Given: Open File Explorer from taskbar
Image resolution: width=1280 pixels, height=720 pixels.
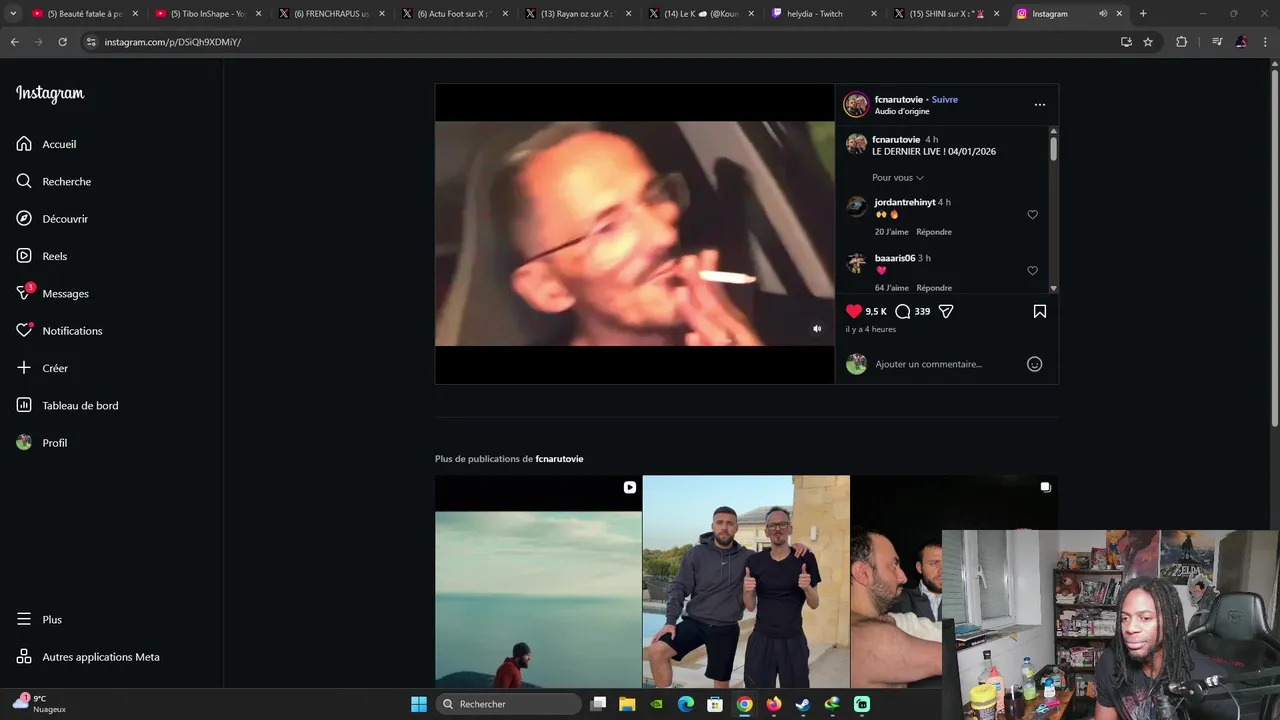Looking at the screenshot, I should click(x=627, y=704).
